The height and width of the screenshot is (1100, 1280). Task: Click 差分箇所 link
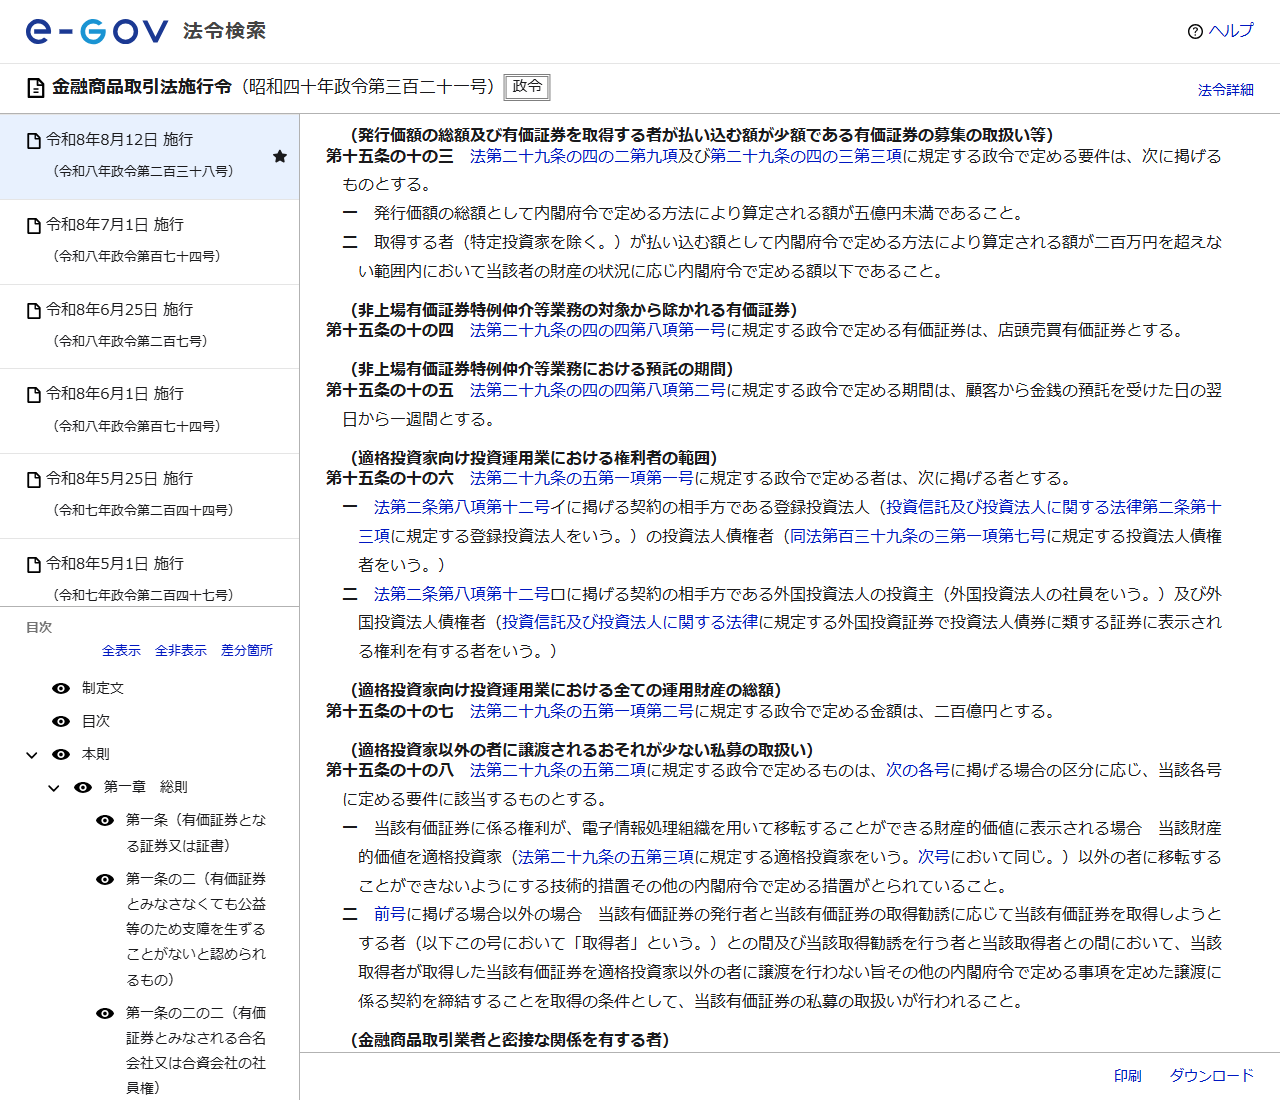click(x=247, y=650)
